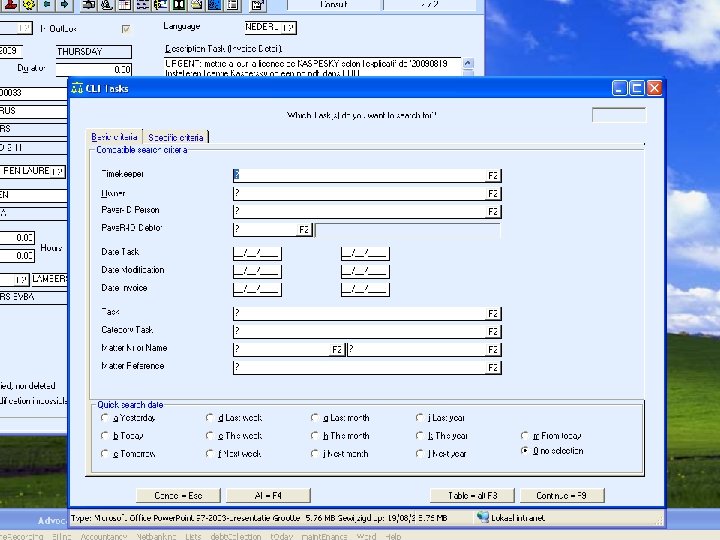Open the maintEnance menu
This screenshot has width=720, height=540.
(325, 536)
